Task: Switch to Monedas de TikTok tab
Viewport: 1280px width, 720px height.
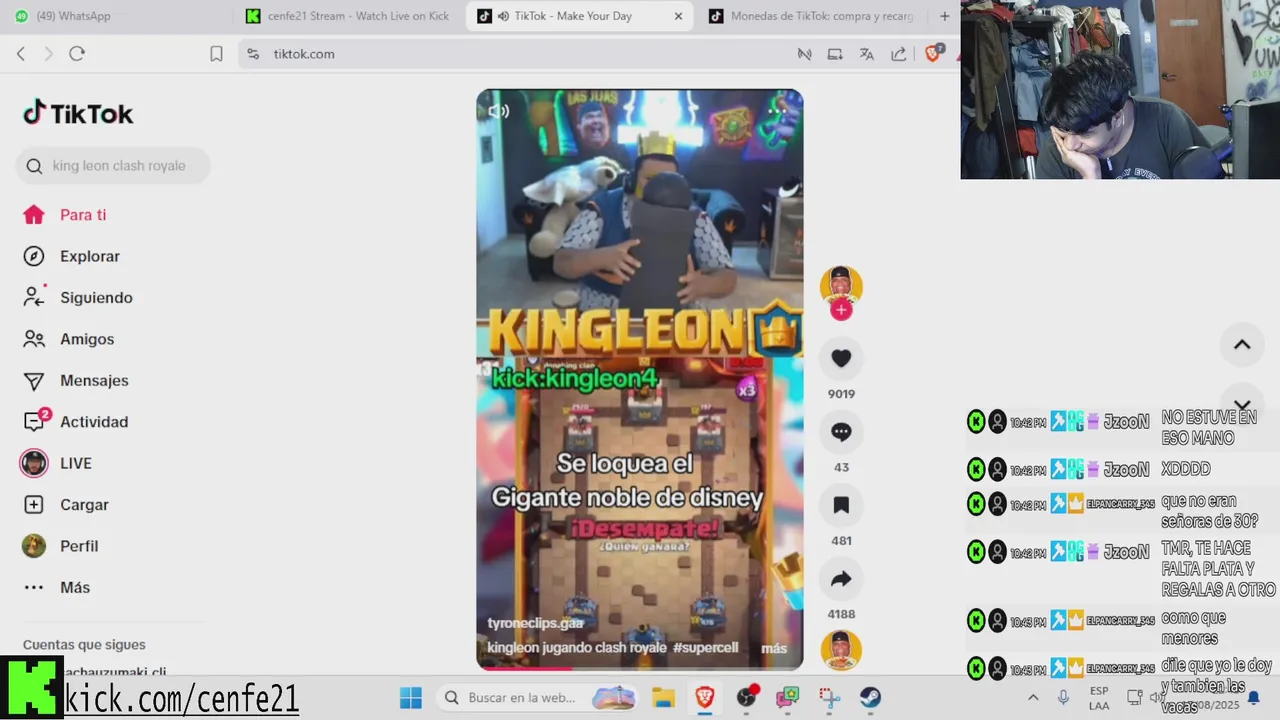Action: 810,16
